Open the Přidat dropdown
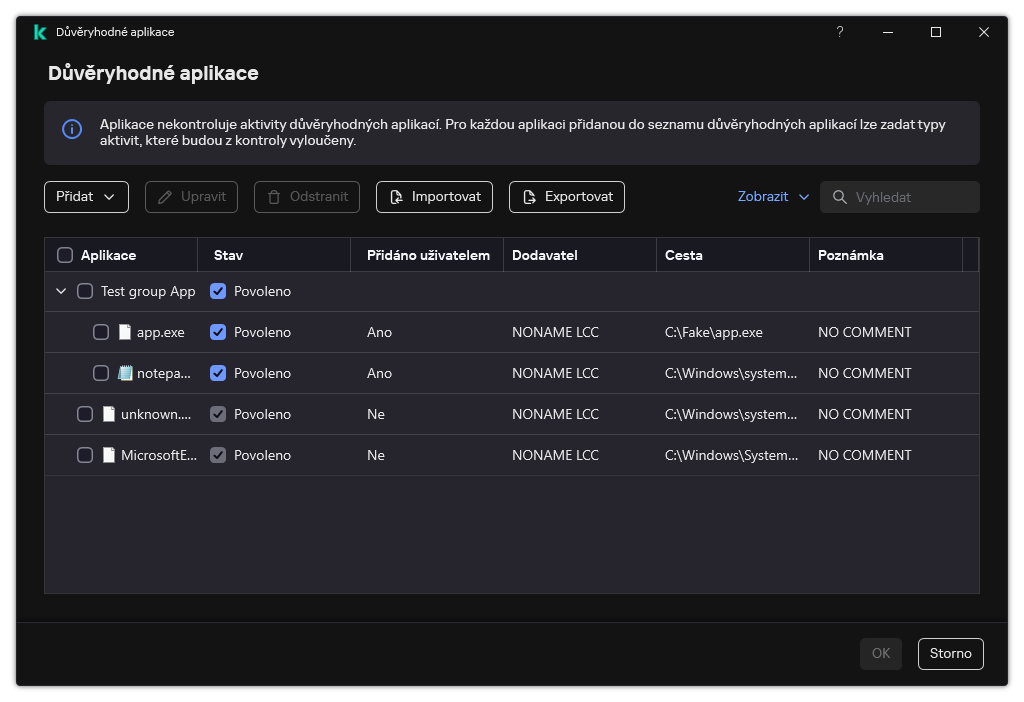Viewport: 1024px width, 702px height. click(86, 197)
